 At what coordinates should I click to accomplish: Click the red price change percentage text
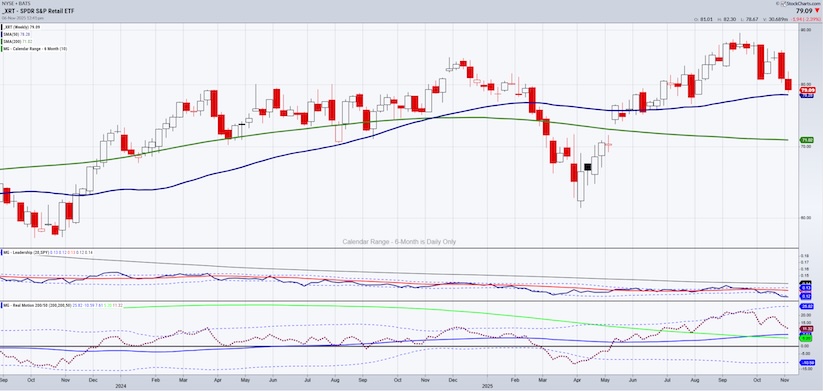click(x=807, y=19)
